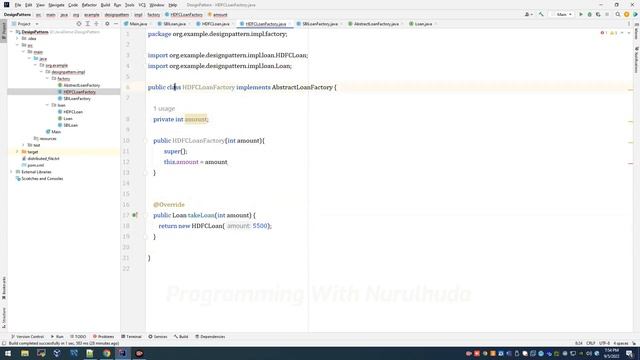Screen dimensions: 640x360
Task: Open the Terminal tool window
Action: point(131,337)
